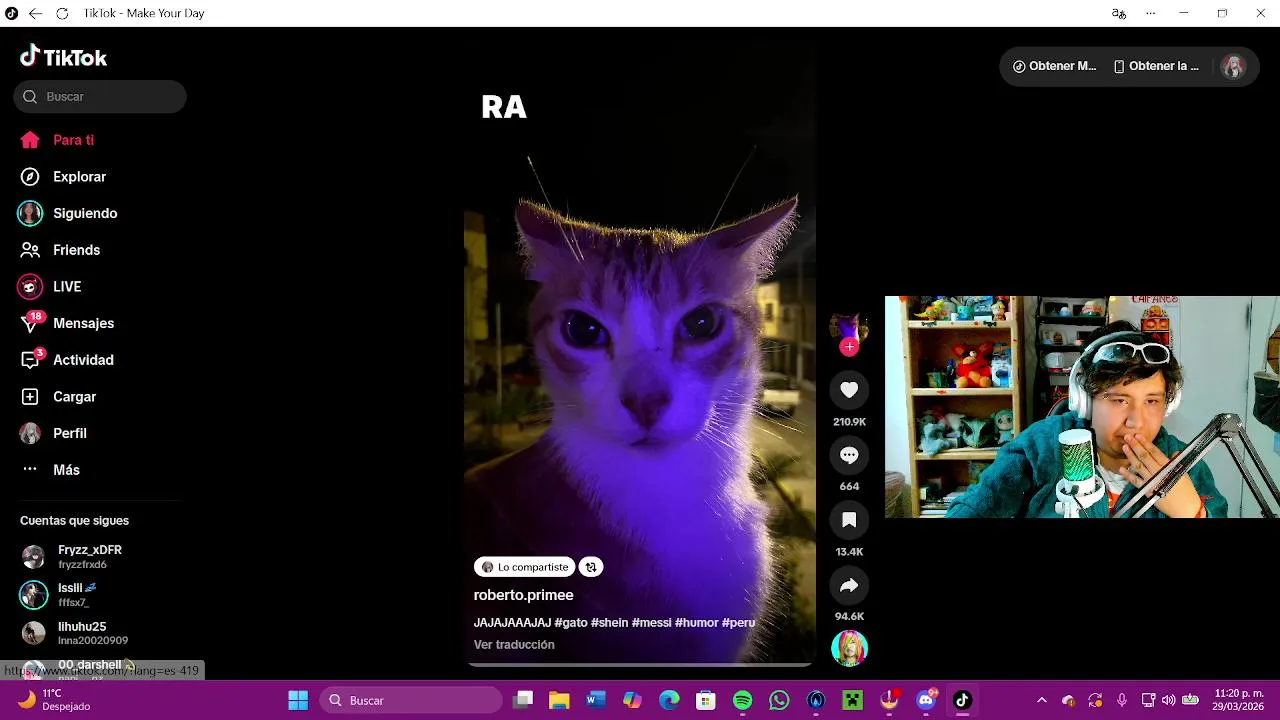Click the microphone tray icon
Screen dimensions: 1280x720
pyautogui.click(x=1122, y=700)
